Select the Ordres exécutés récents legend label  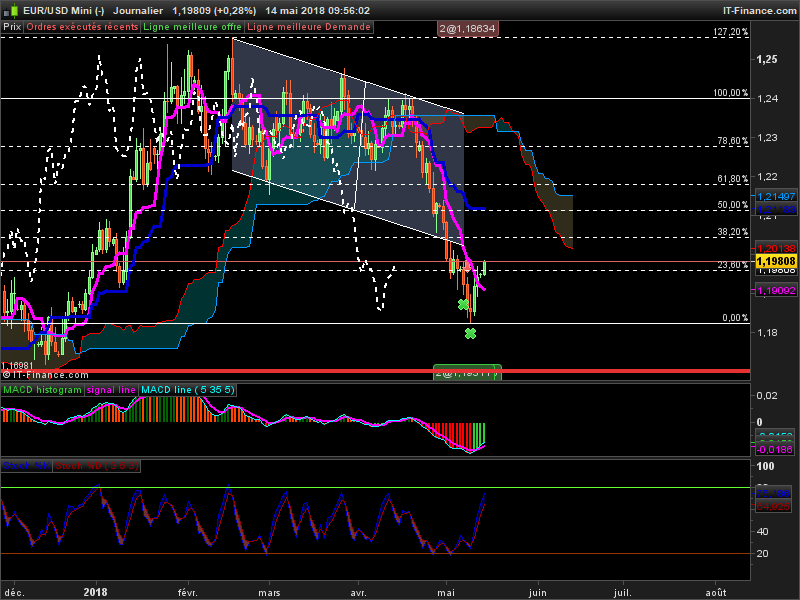tap(82, 27)
